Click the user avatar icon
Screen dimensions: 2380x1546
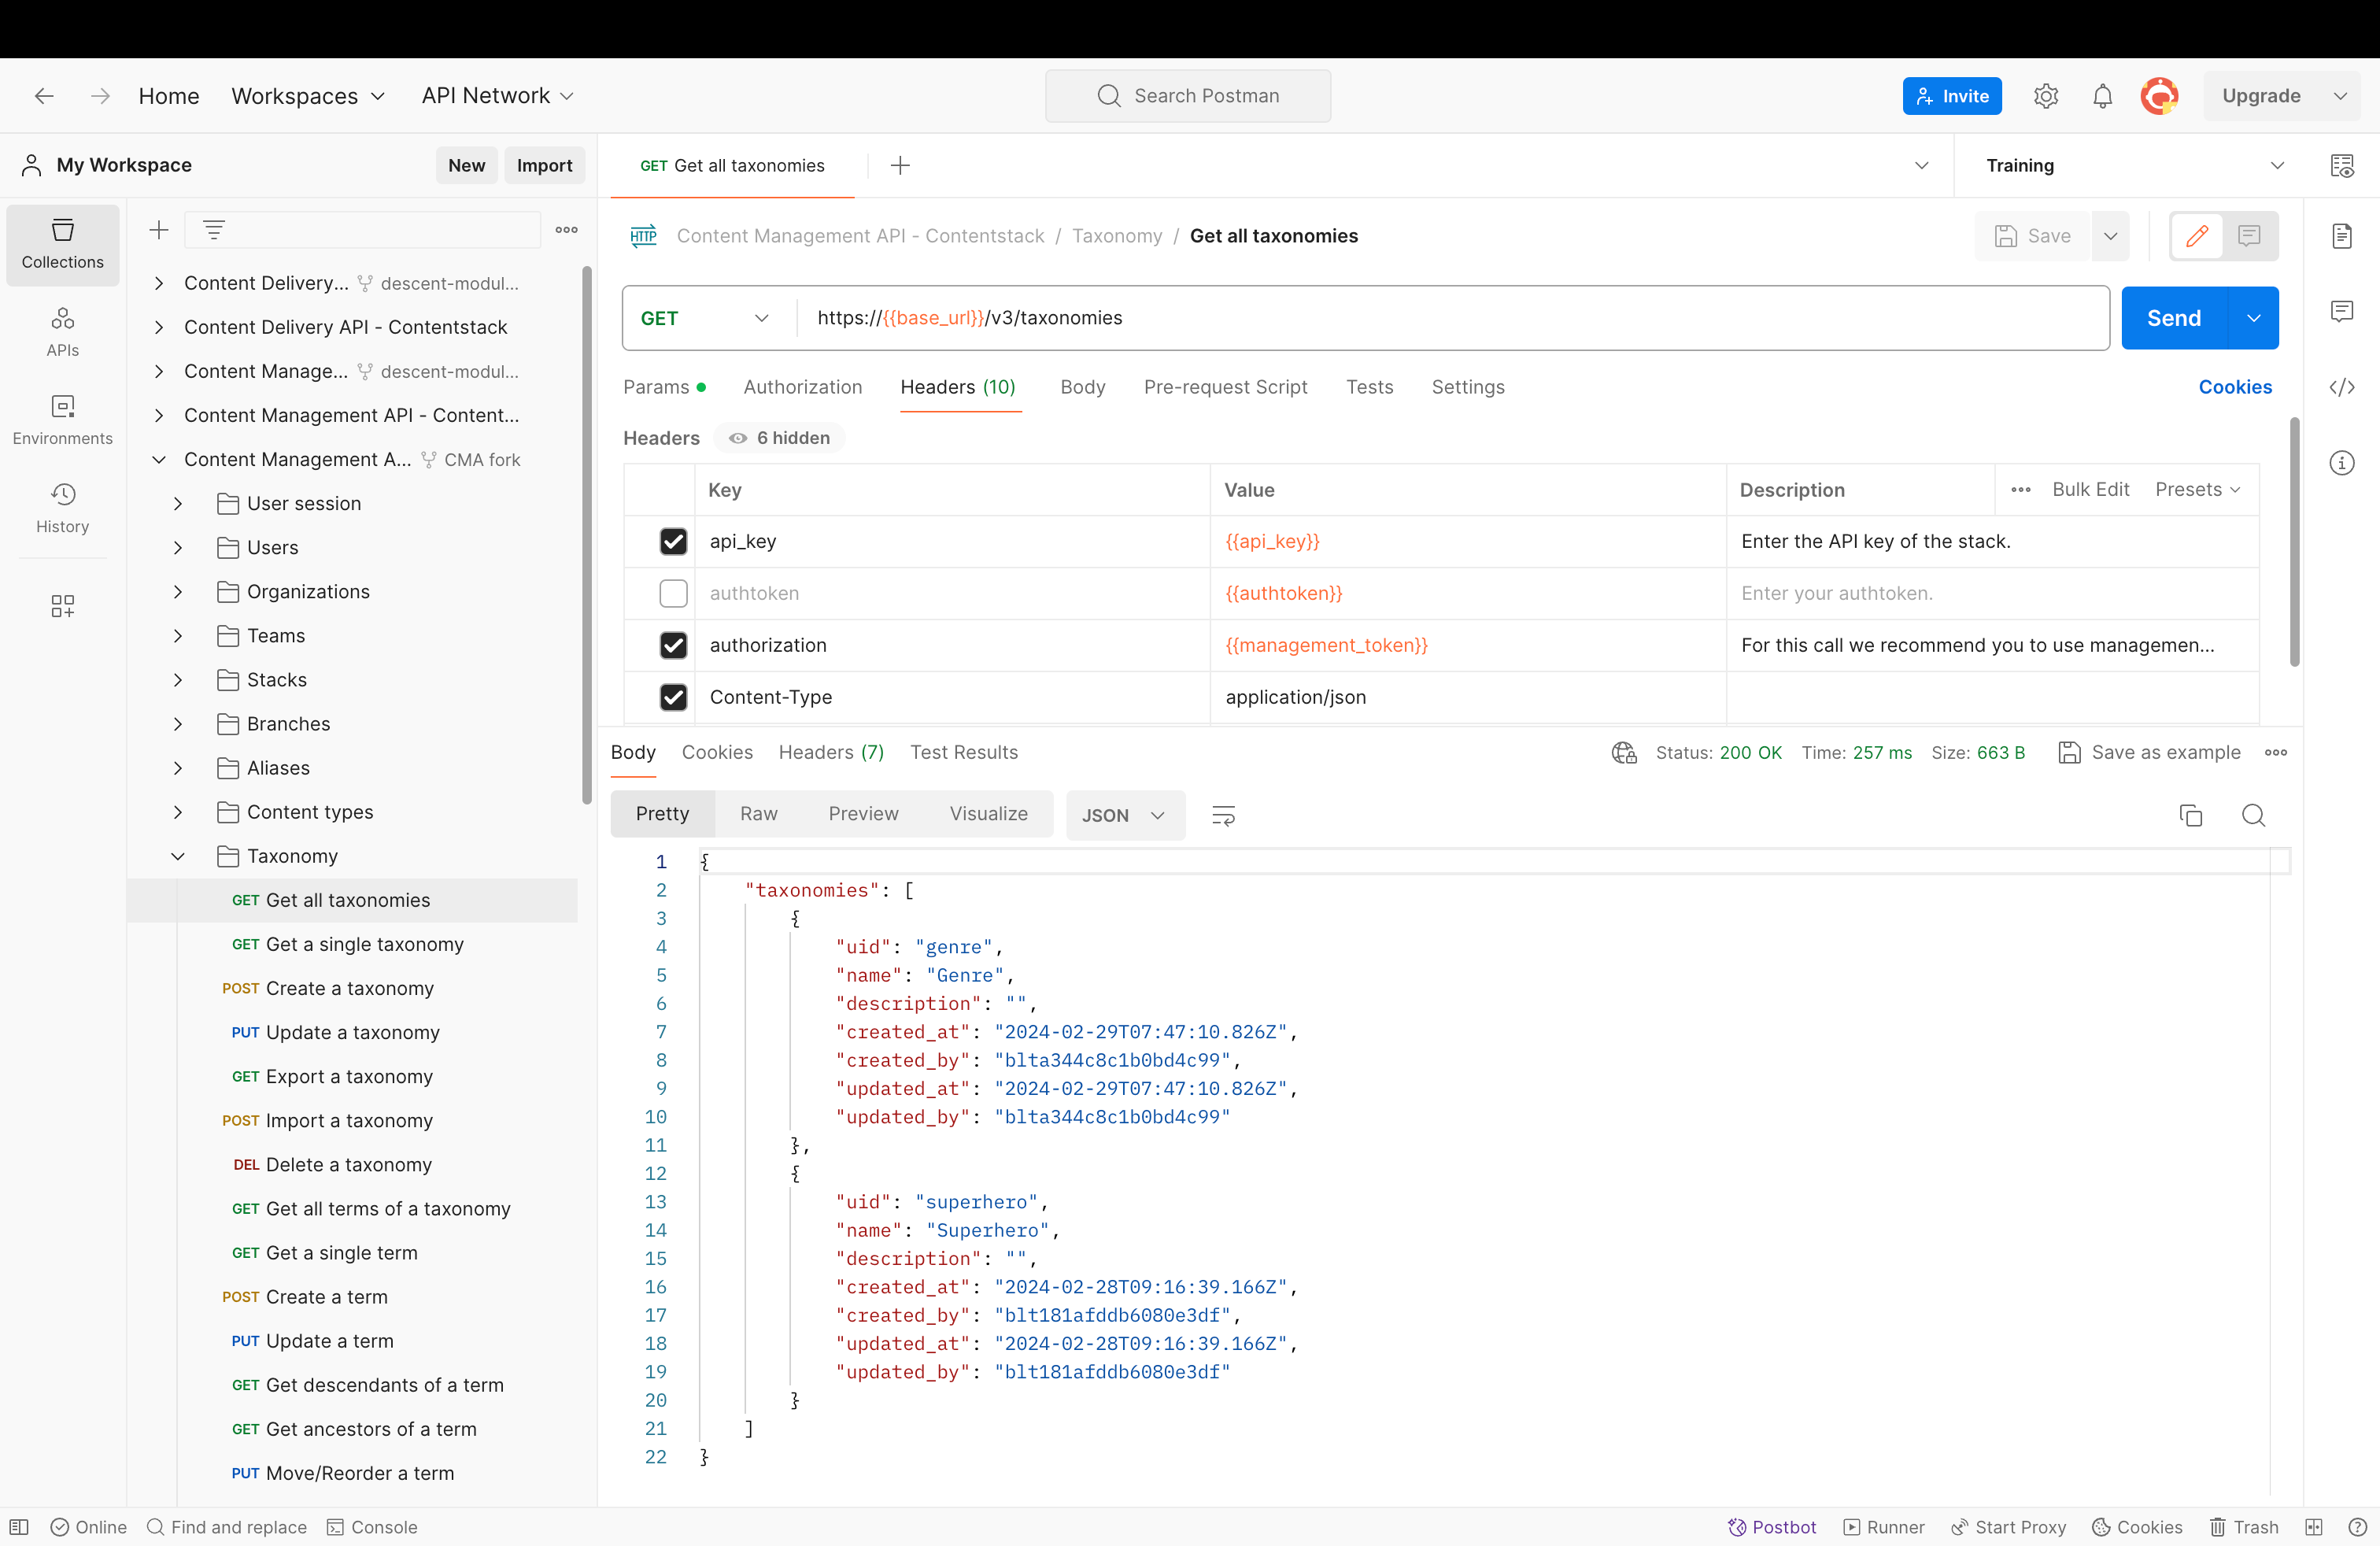tap(2160, 96)
